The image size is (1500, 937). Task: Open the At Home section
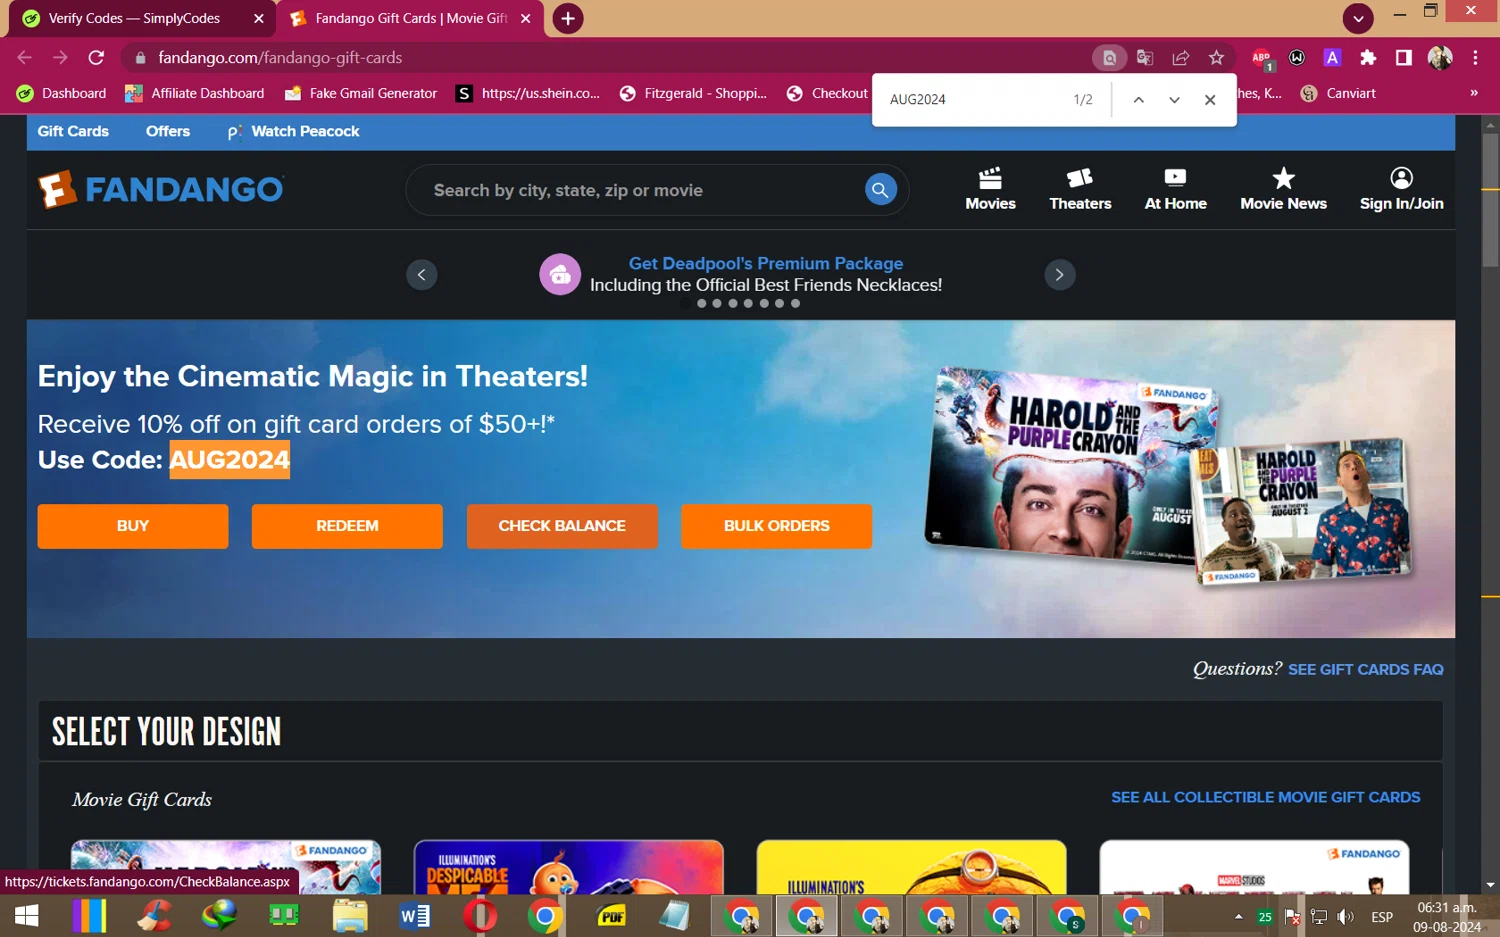coord(1175,189)
